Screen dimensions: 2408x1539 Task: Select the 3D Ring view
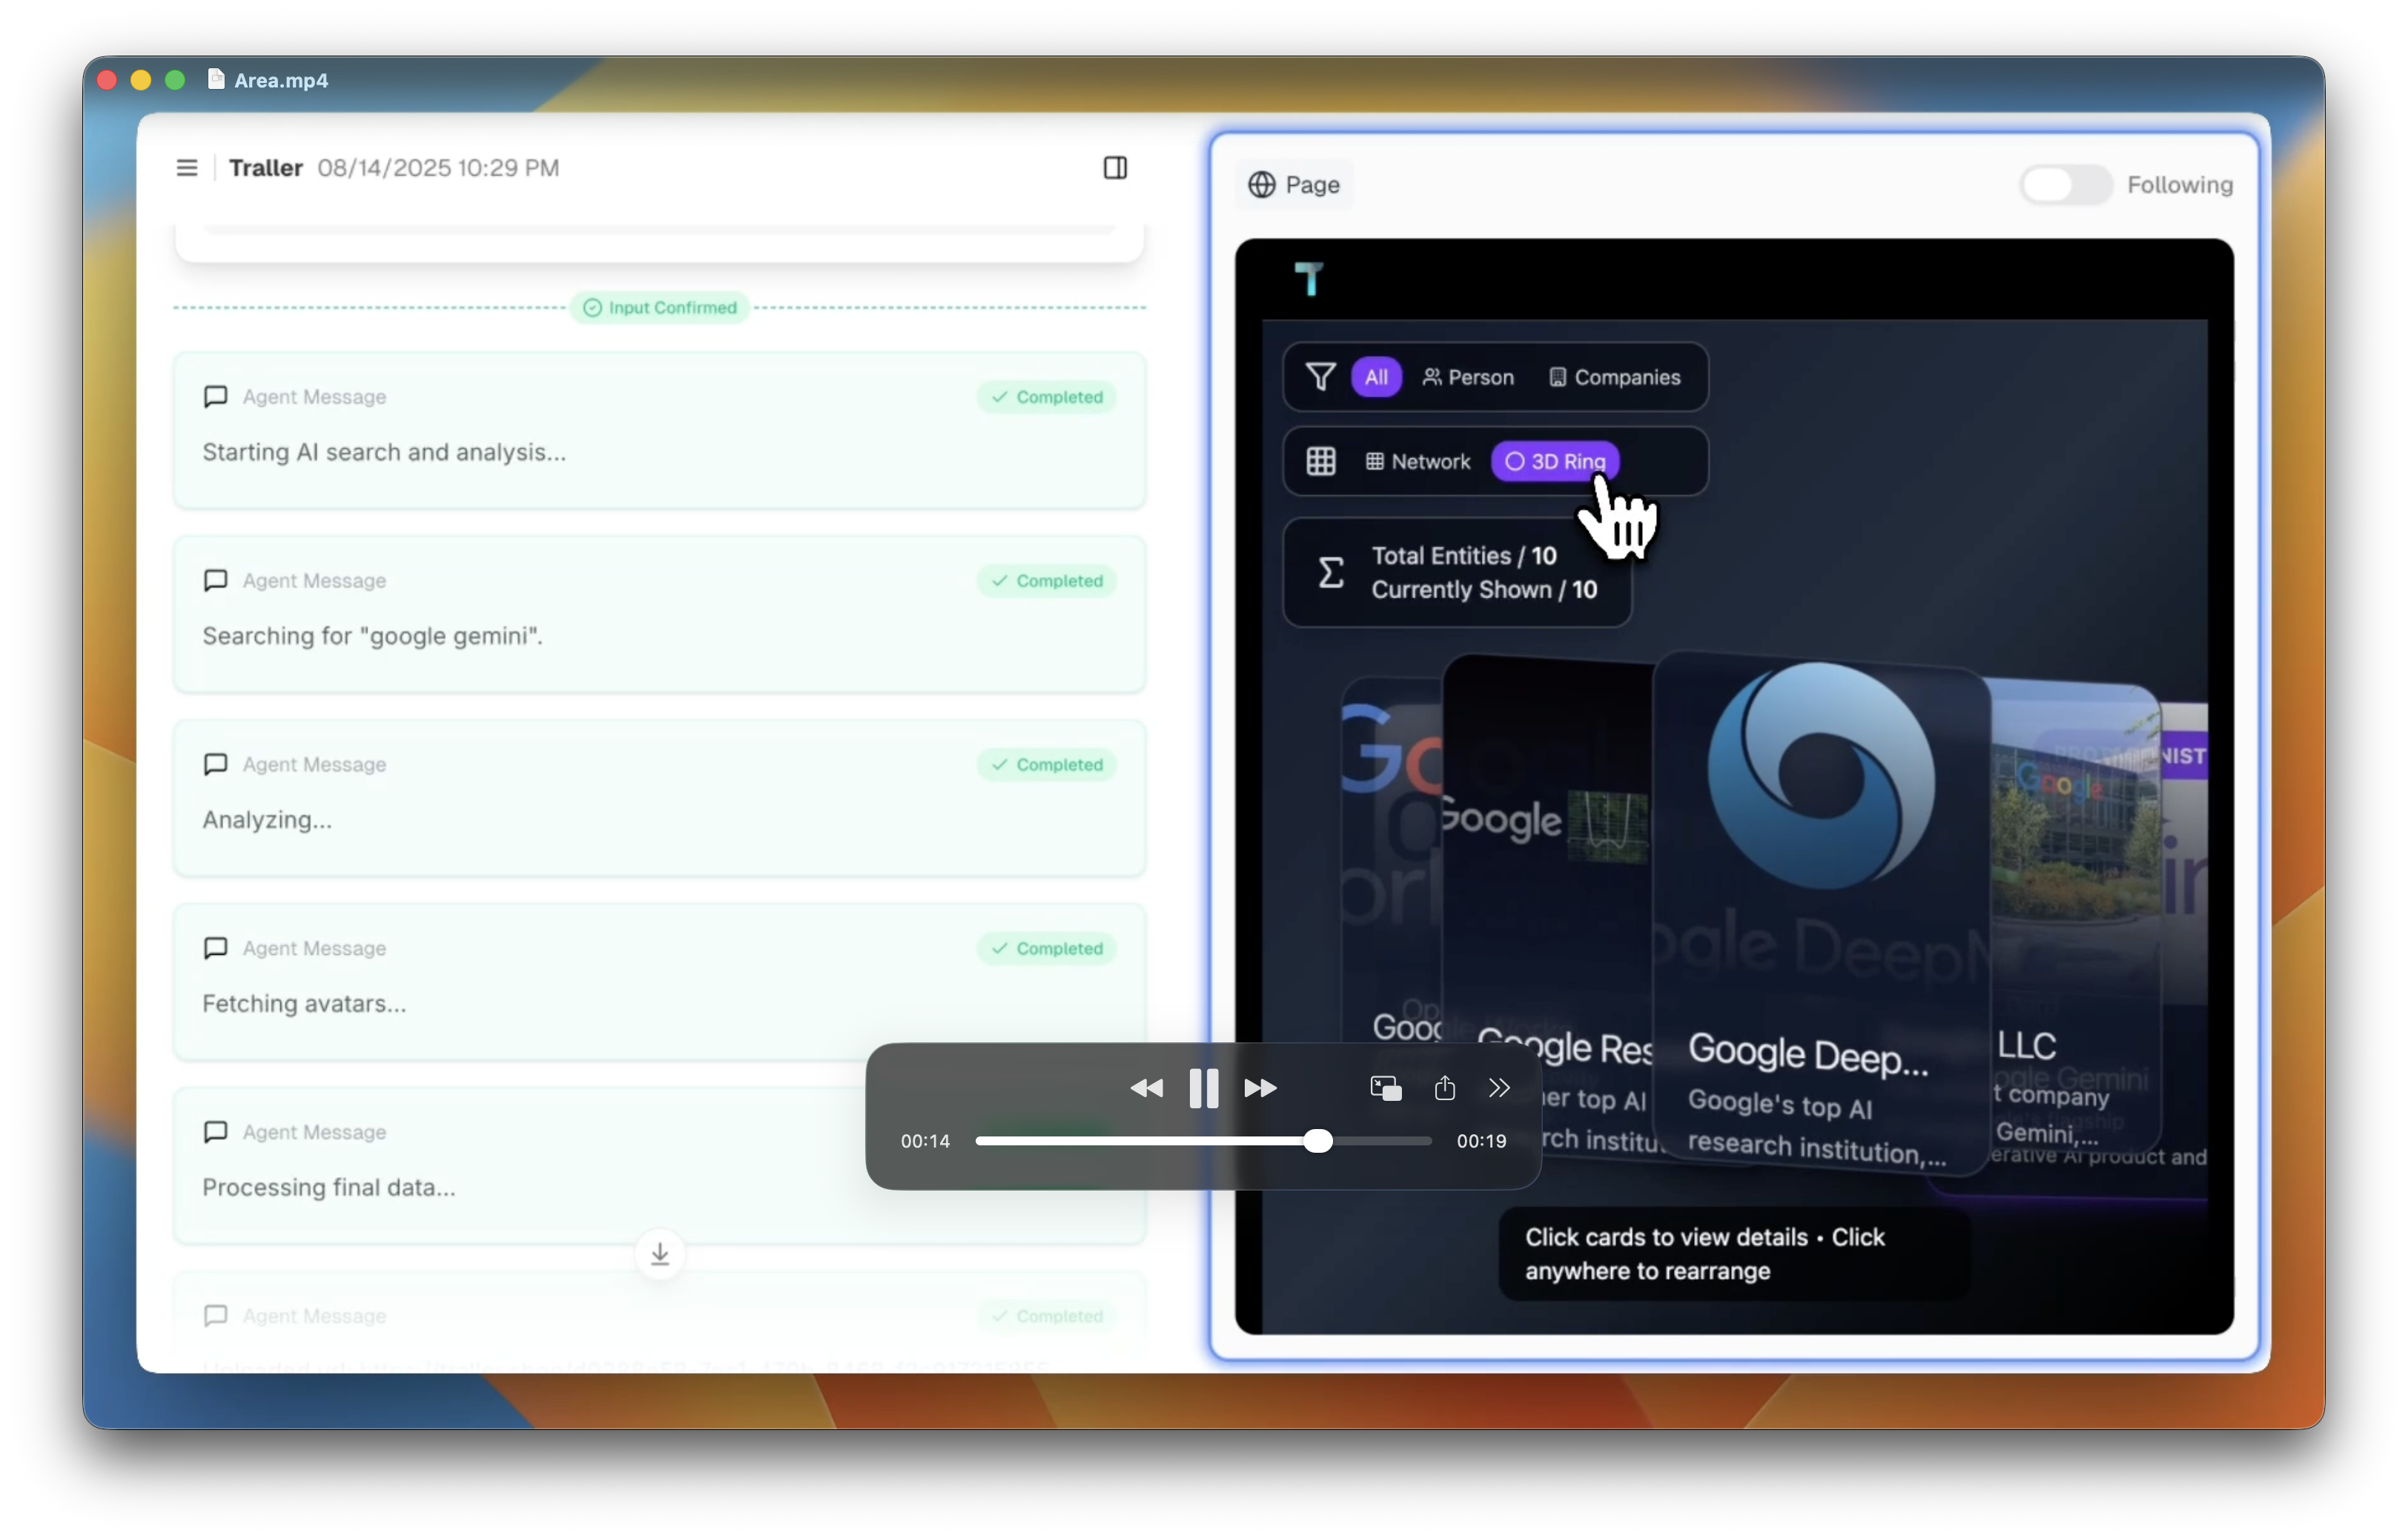[1555, 461]
